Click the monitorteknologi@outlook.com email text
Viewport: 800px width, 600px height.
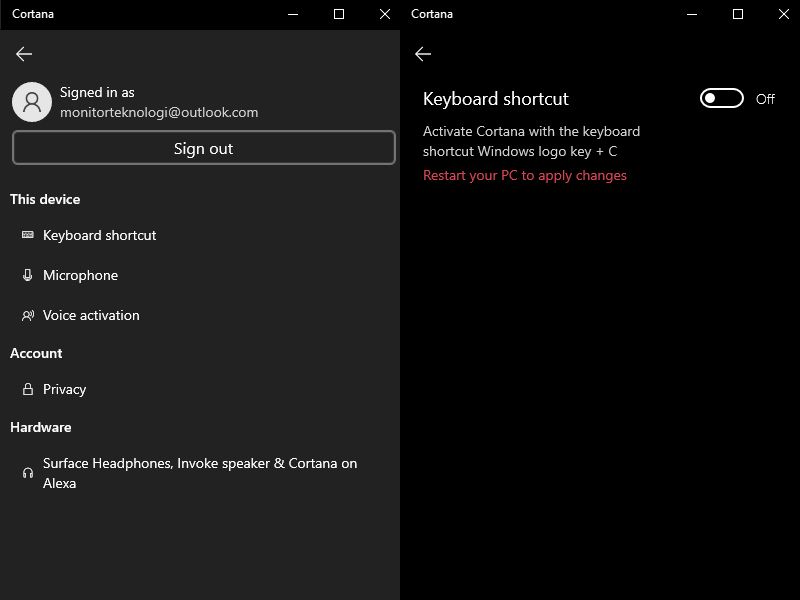[x=159, y=112]
